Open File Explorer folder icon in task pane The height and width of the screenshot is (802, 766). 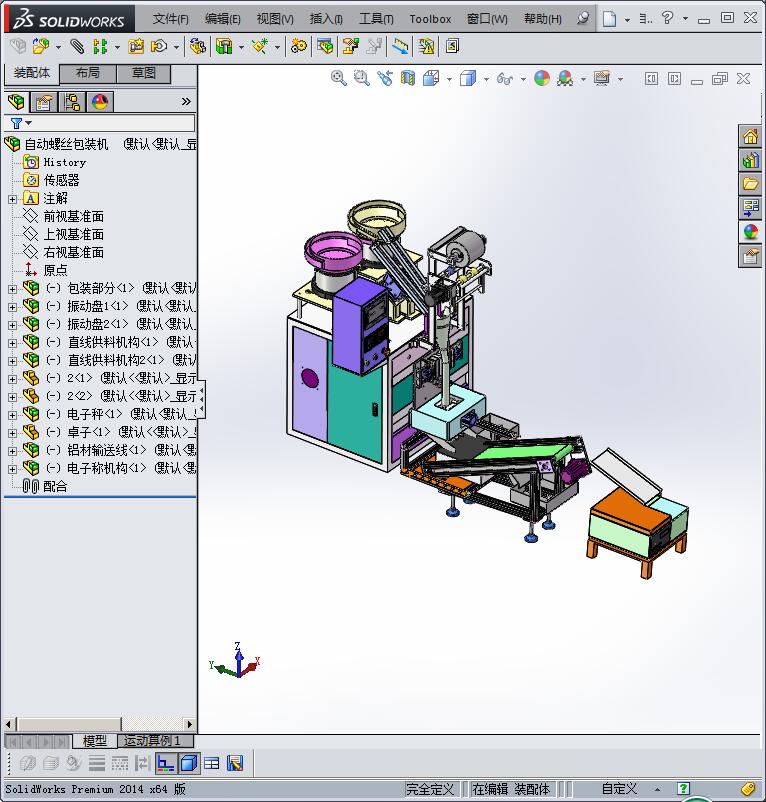click(x=750, y=184)
